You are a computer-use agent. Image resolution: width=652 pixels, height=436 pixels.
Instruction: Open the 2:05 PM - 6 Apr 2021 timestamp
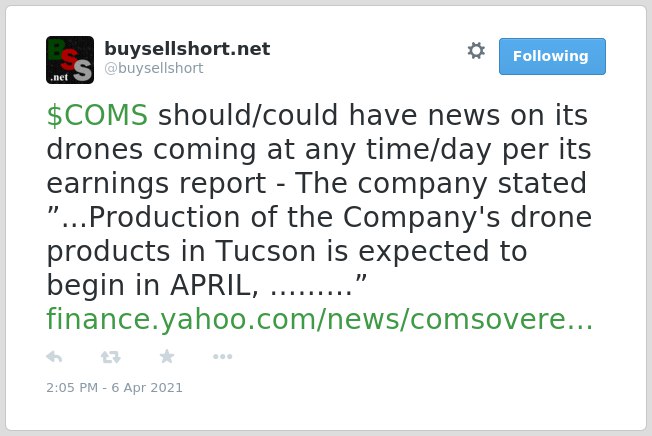click(114, 387)
